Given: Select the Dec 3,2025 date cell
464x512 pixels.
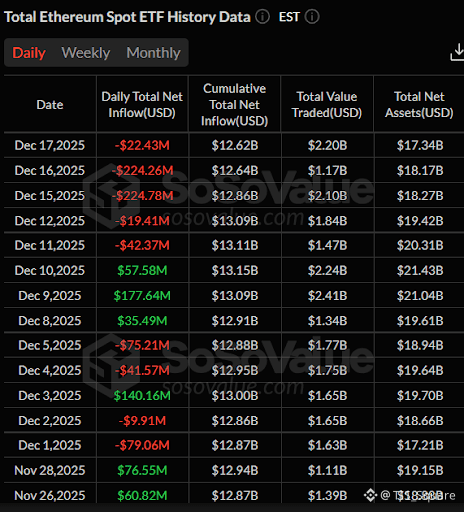Looking at the screenshot, I should pyautogui.click(x=50, y=396).
